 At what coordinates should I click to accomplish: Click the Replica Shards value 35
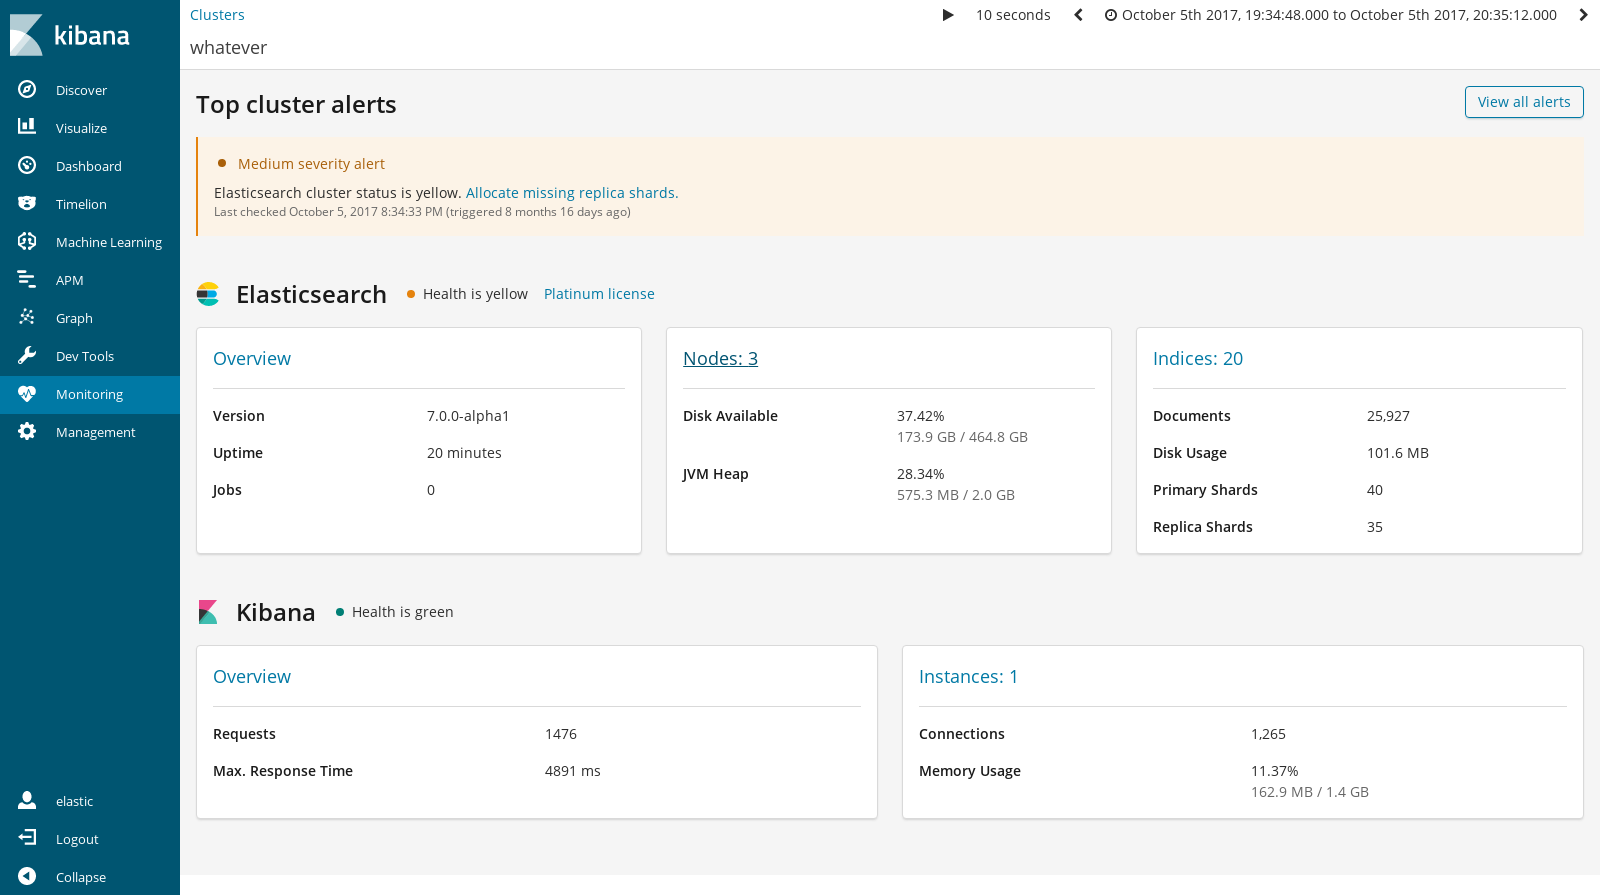click(1375, 527)
